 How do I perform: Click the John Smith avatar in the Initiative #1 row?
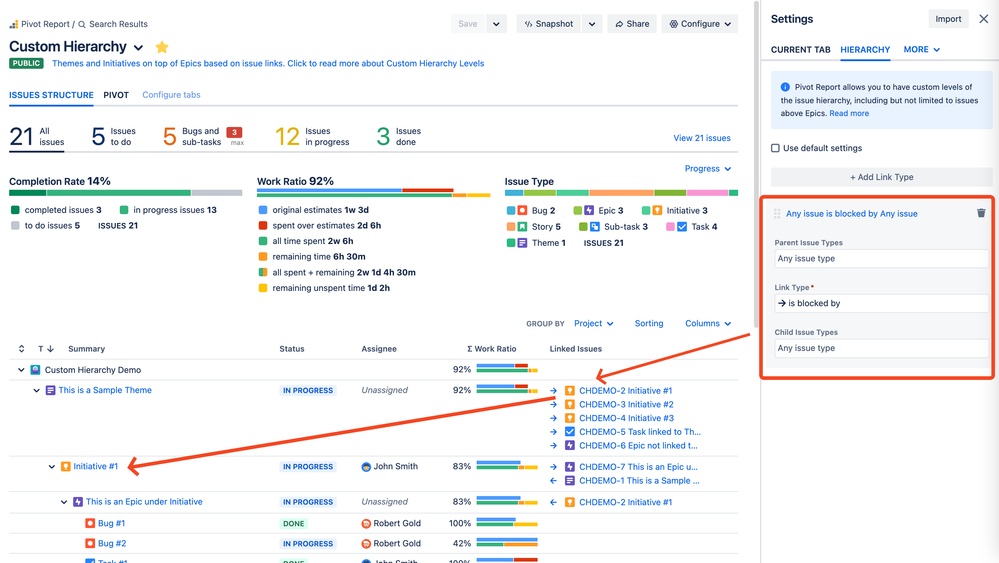pyautogui.click(x=366, y=467)
